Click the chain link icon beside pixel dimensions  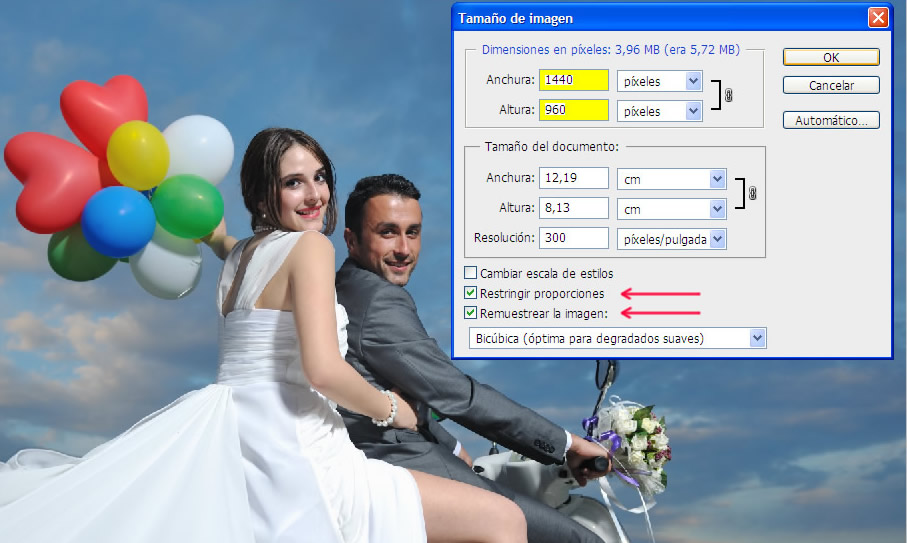(728, 96)
